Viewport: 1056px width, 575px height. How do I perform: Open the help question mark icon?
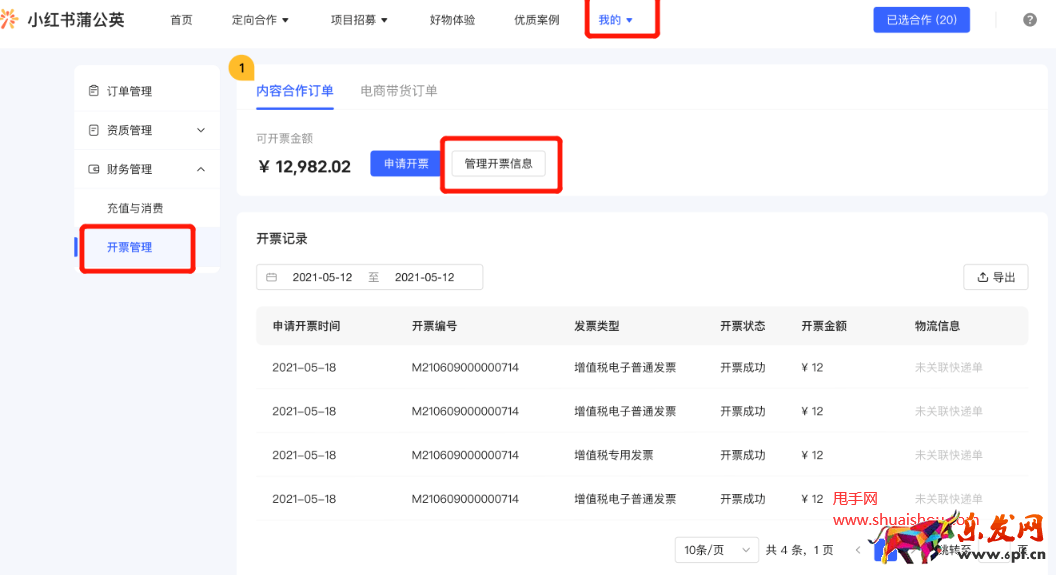point(1030,20)
